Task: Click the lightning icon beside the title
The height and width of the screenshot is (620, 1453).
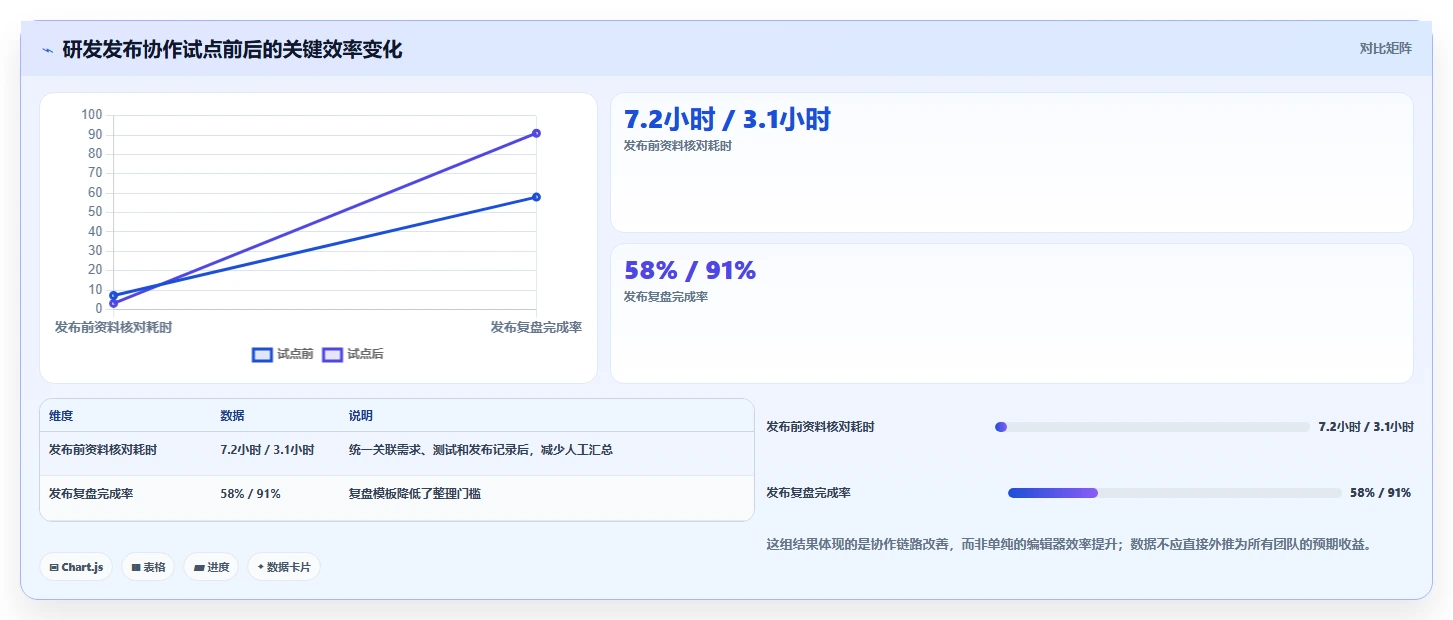Action: [x=47, y=50]
